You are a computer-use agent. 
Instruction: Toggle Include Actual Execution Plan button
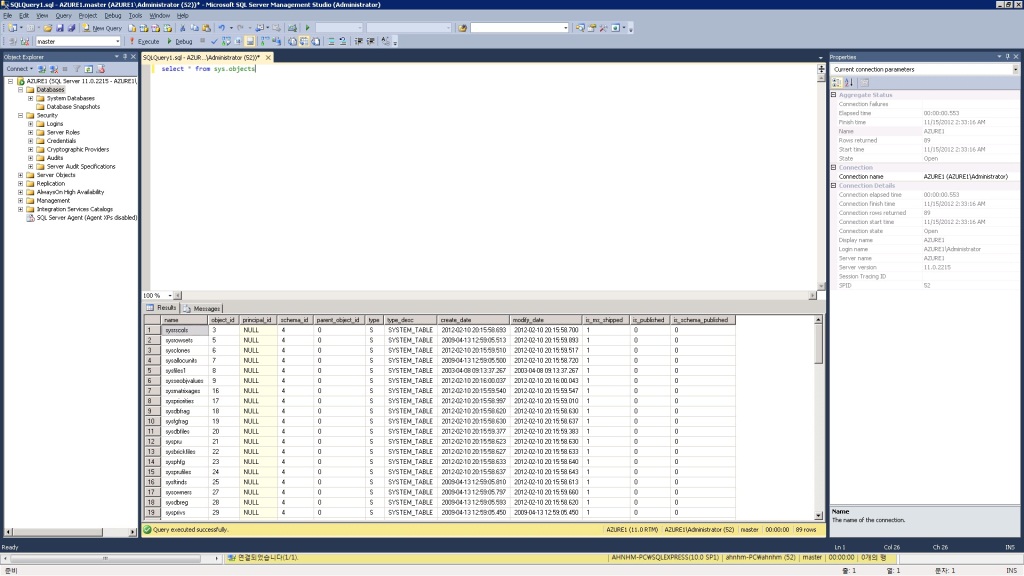click(264, 41)
